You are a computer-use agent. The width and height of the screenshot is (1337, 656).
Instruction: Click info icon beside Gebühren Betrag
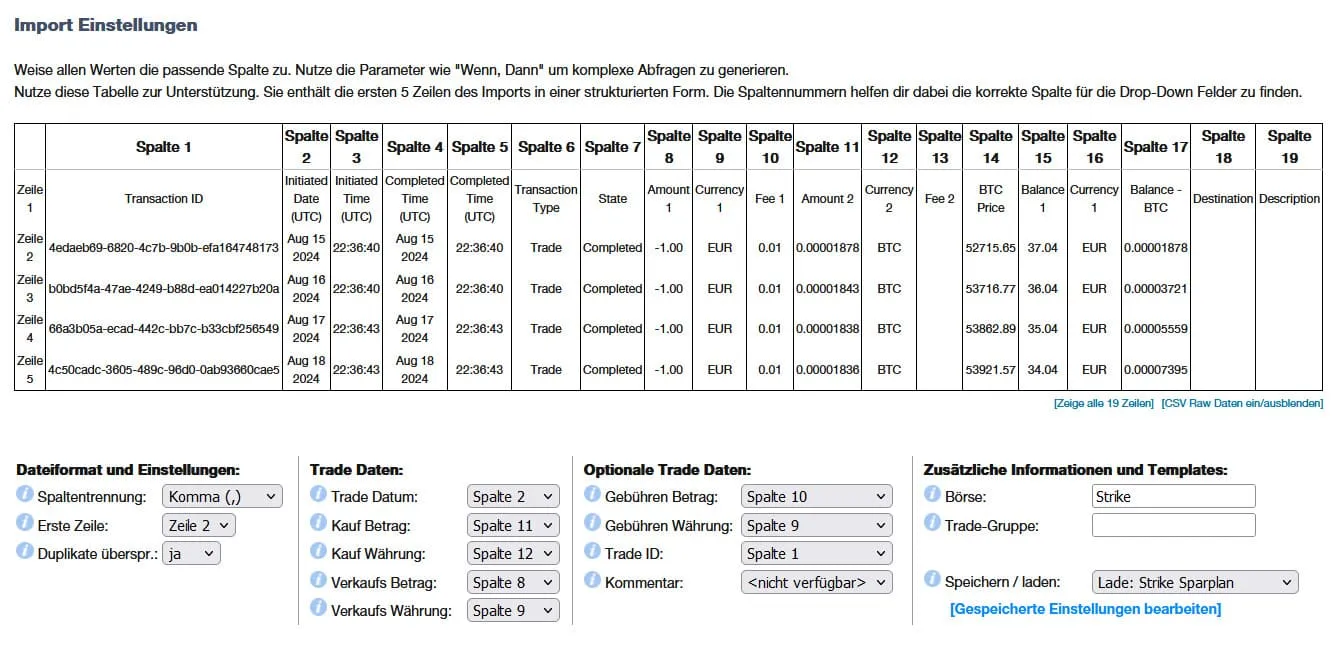point(593,495)
